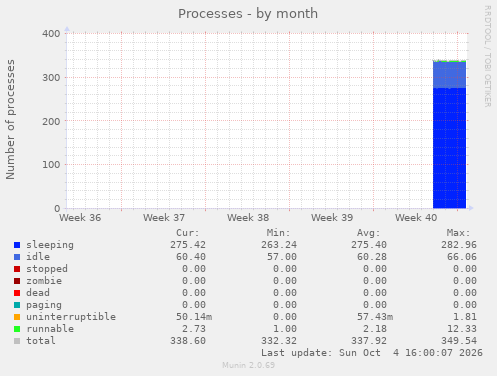
Task: Select the 'sleeping' legend label
Action: (50, 245)
